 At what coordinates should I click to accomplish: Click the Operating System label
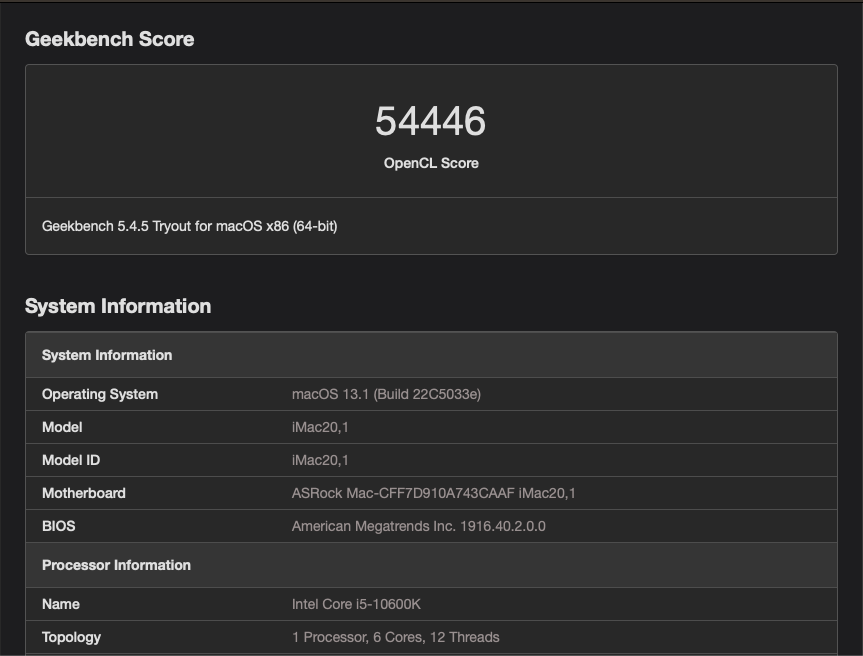point(100,394)
